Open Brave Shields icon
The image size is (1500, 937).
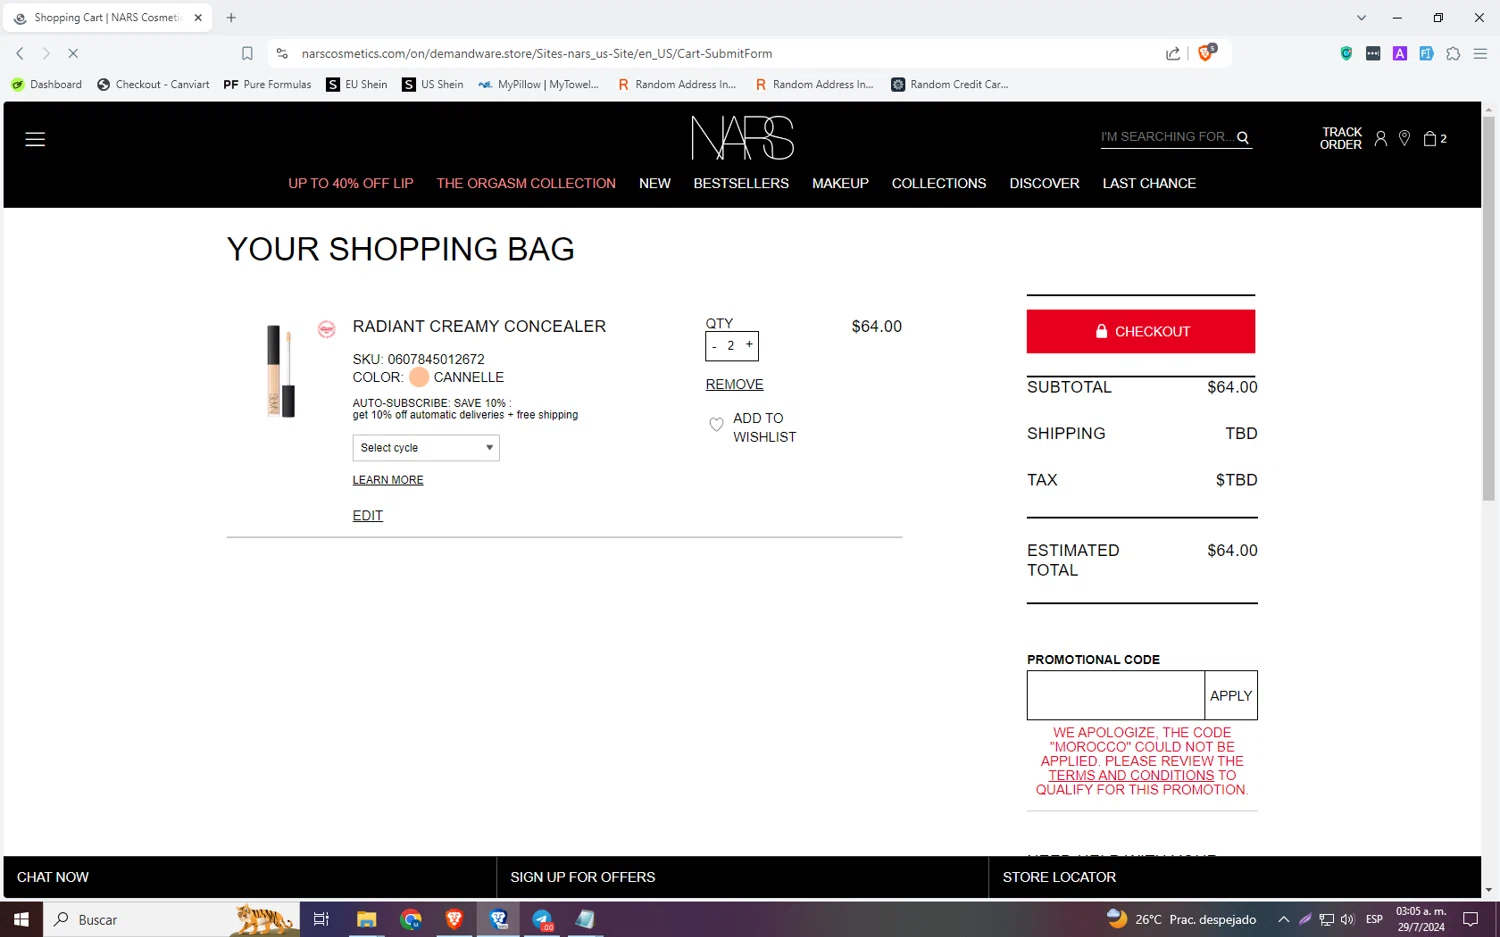click(1206, 52)
